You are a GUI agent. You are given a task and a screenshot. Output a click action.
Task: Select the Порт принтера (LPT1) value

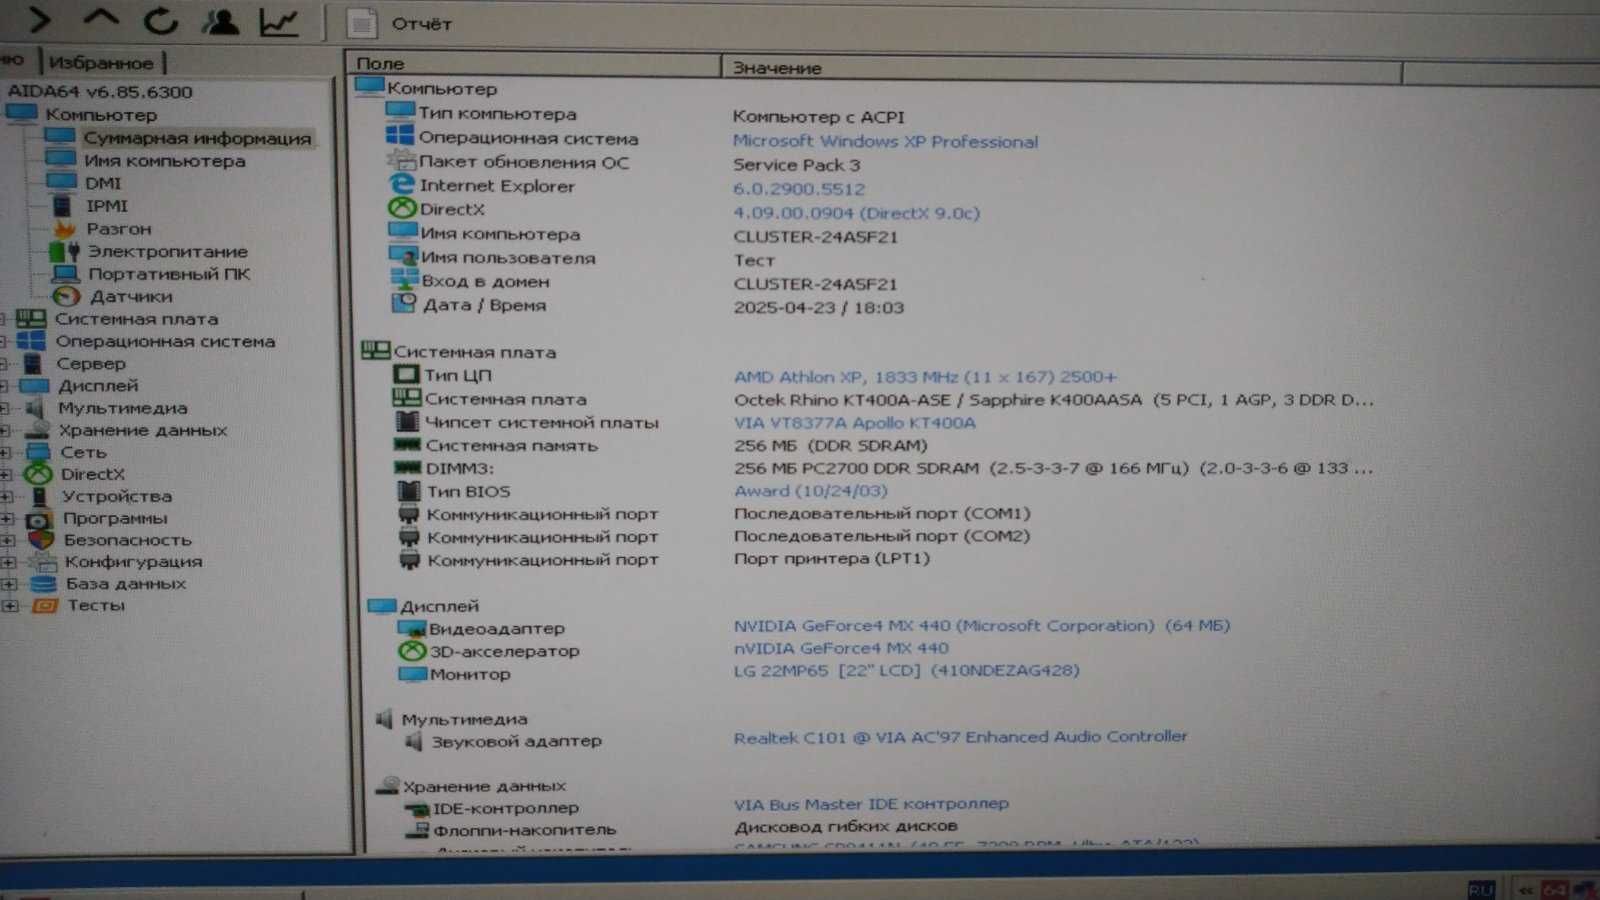(x=832, y=559)
